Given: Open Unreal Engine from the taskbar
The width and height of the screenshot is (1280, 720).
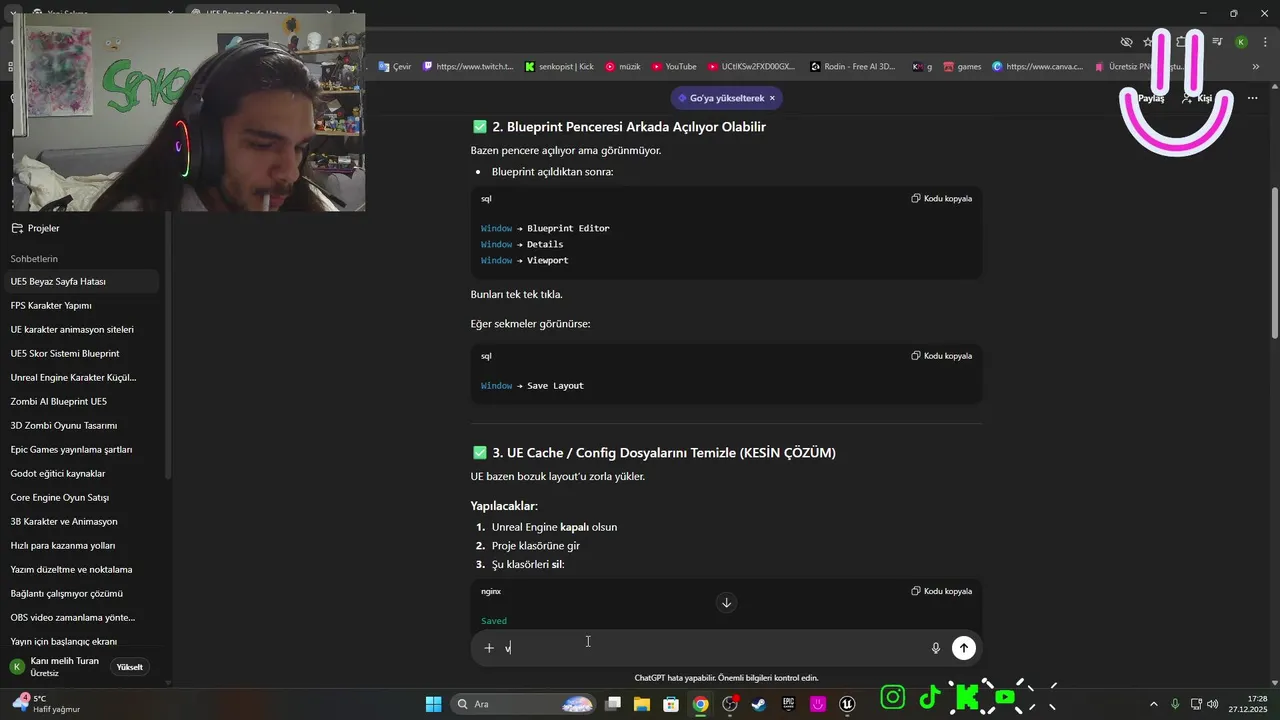Looking at the screenshot, I should click(x=848, y=704).
